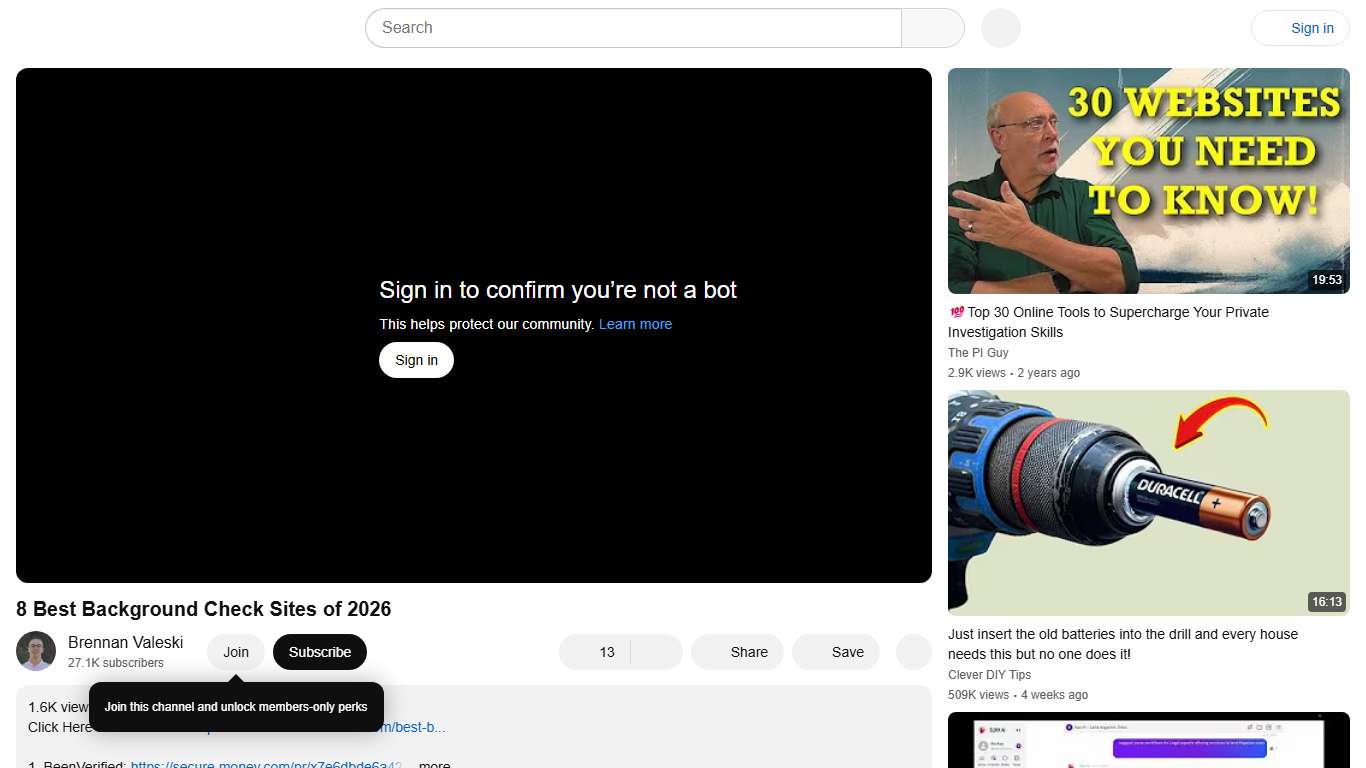
Task: Click the voice search microphone icon
Action: tap(1000, 28)
